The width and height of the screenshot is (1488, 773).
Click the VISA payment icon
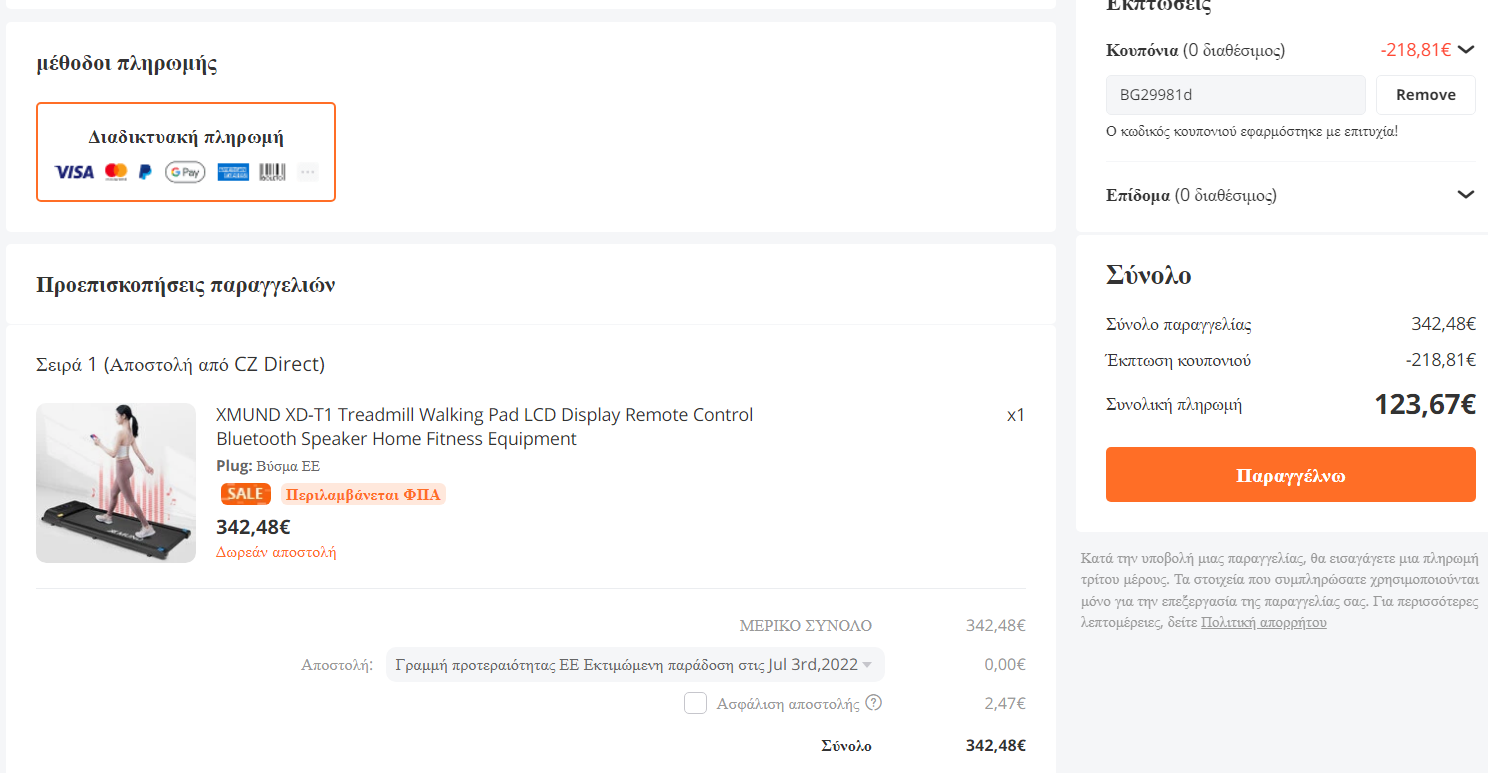[74, 172]
